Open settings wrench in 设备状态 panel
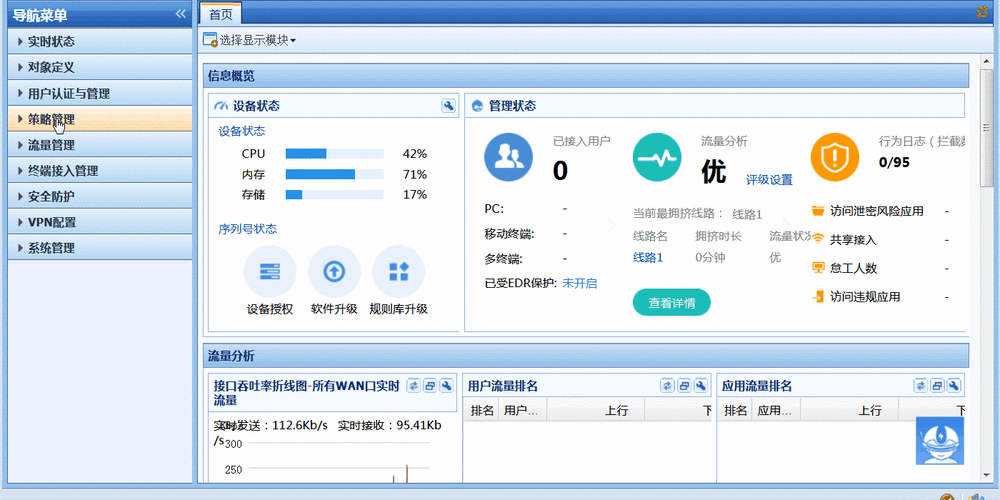This screenshot has height=500, width=1000. 449,106
